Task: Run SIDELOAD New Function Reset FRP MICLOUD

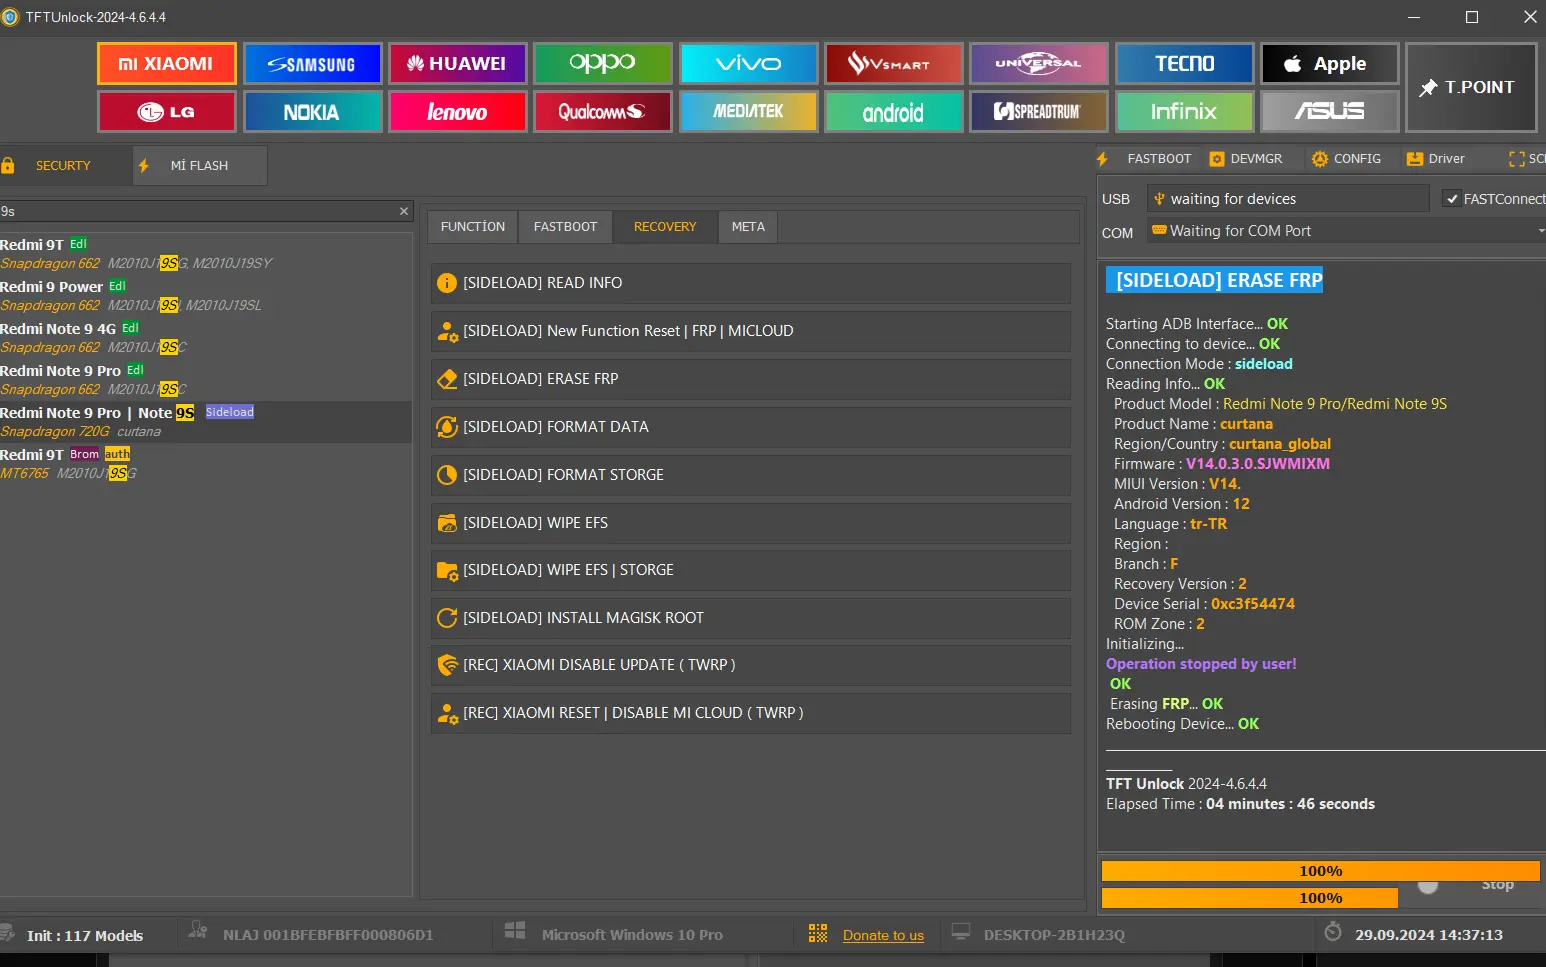Action: pos(751,331)
